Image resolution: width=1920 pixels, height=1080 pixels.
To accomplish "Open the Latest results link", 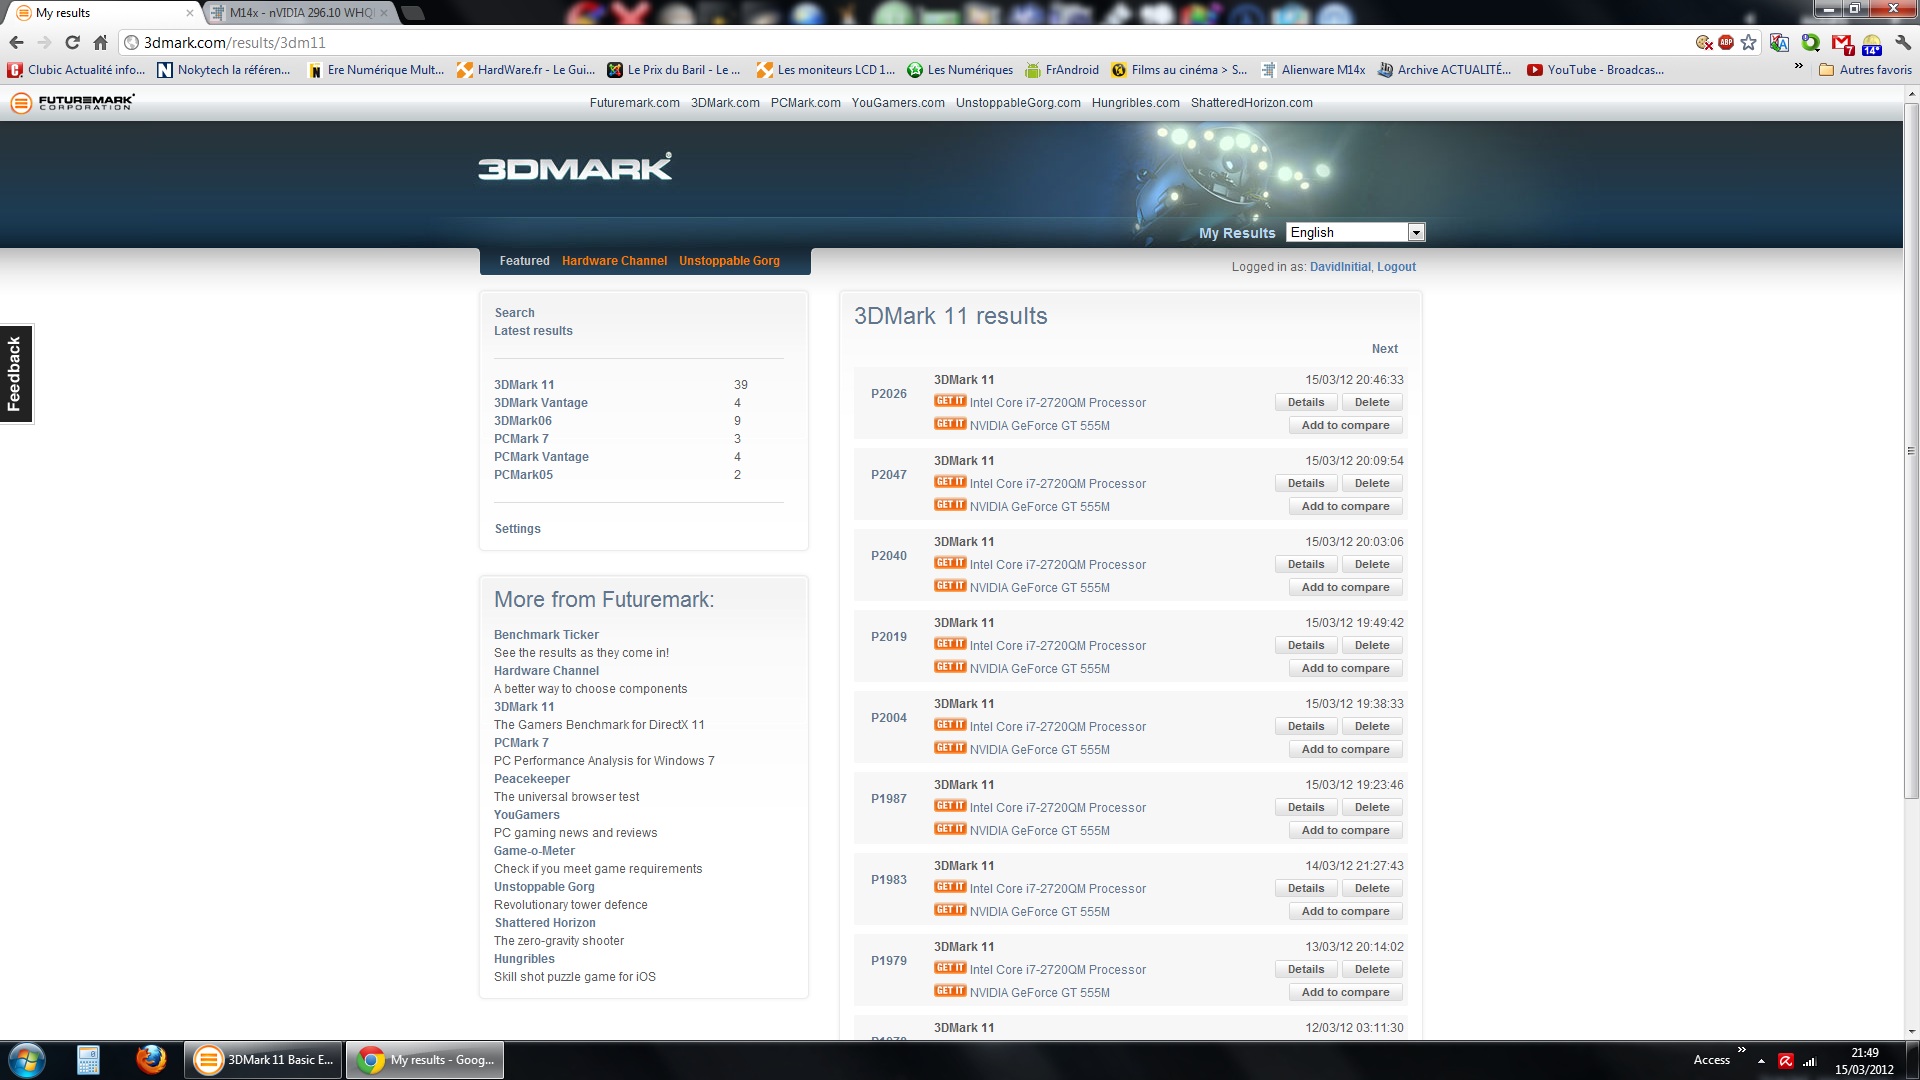I will [533, 331].
